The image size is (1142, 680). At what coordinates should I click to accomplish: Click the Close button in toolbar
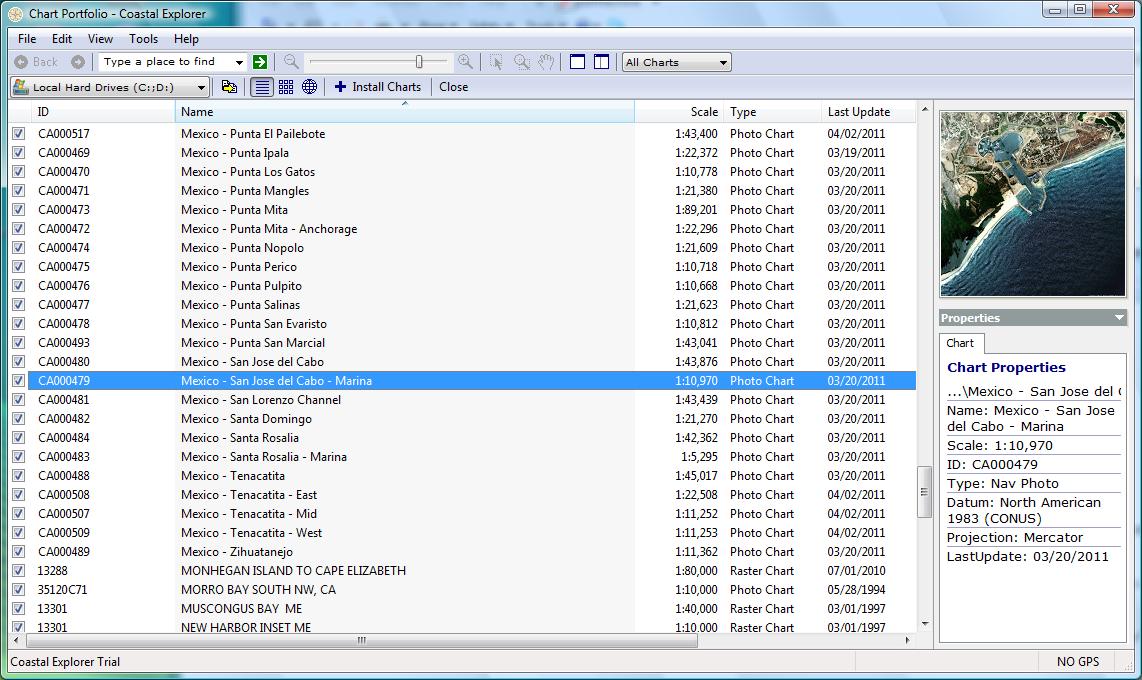[453, 87]
